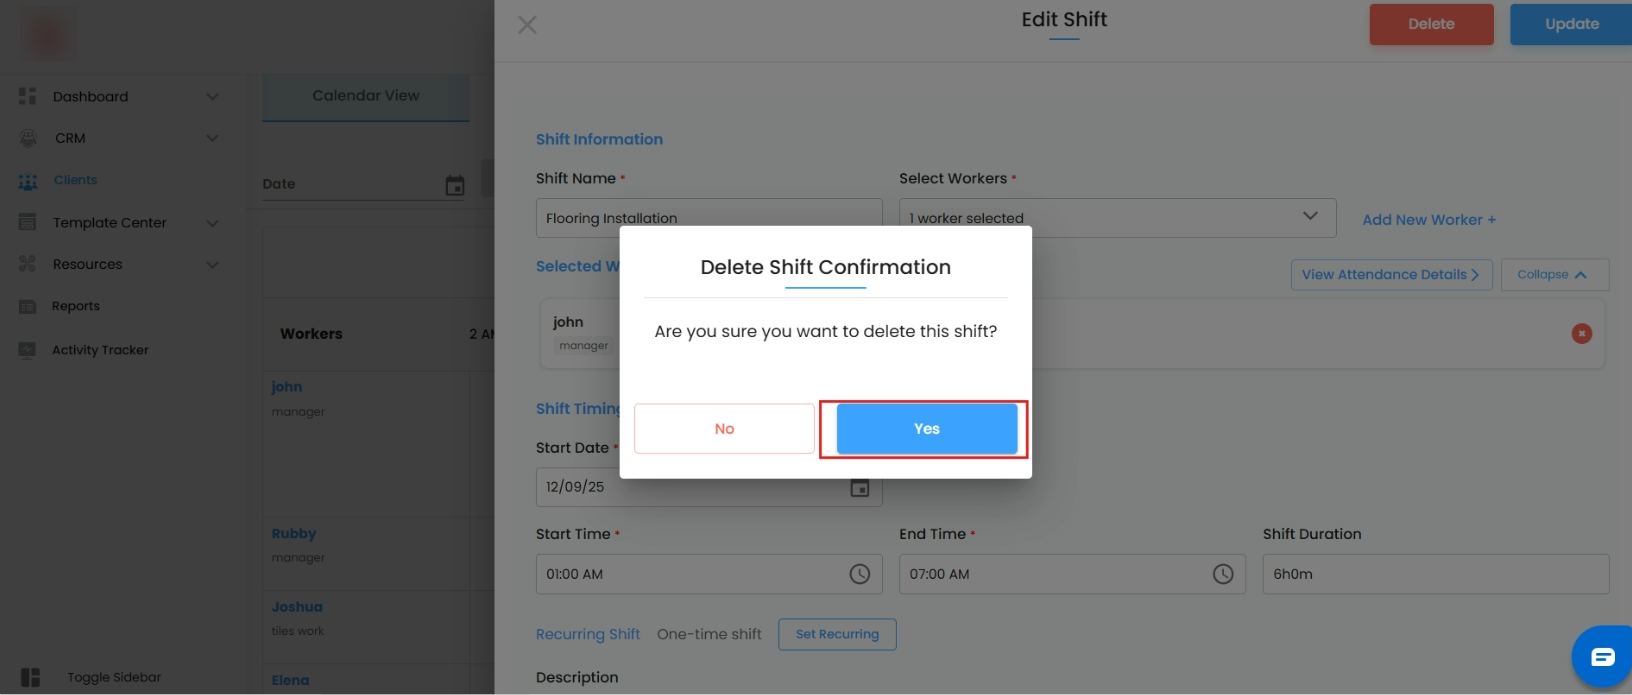
Task: Click the red remove worker icon for john
Action: [x=1581, y=334]
